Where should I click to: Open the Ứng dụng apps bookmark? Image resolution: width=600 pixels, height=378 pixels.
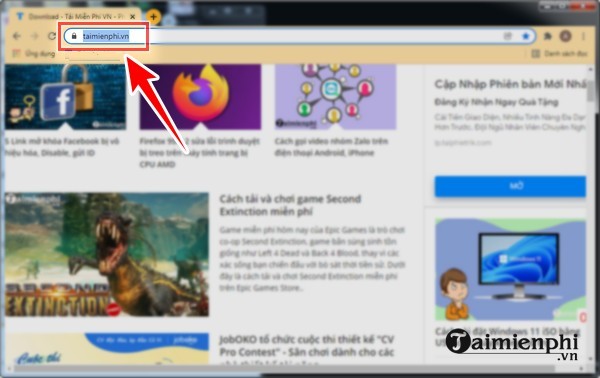[x=34, y=54]
